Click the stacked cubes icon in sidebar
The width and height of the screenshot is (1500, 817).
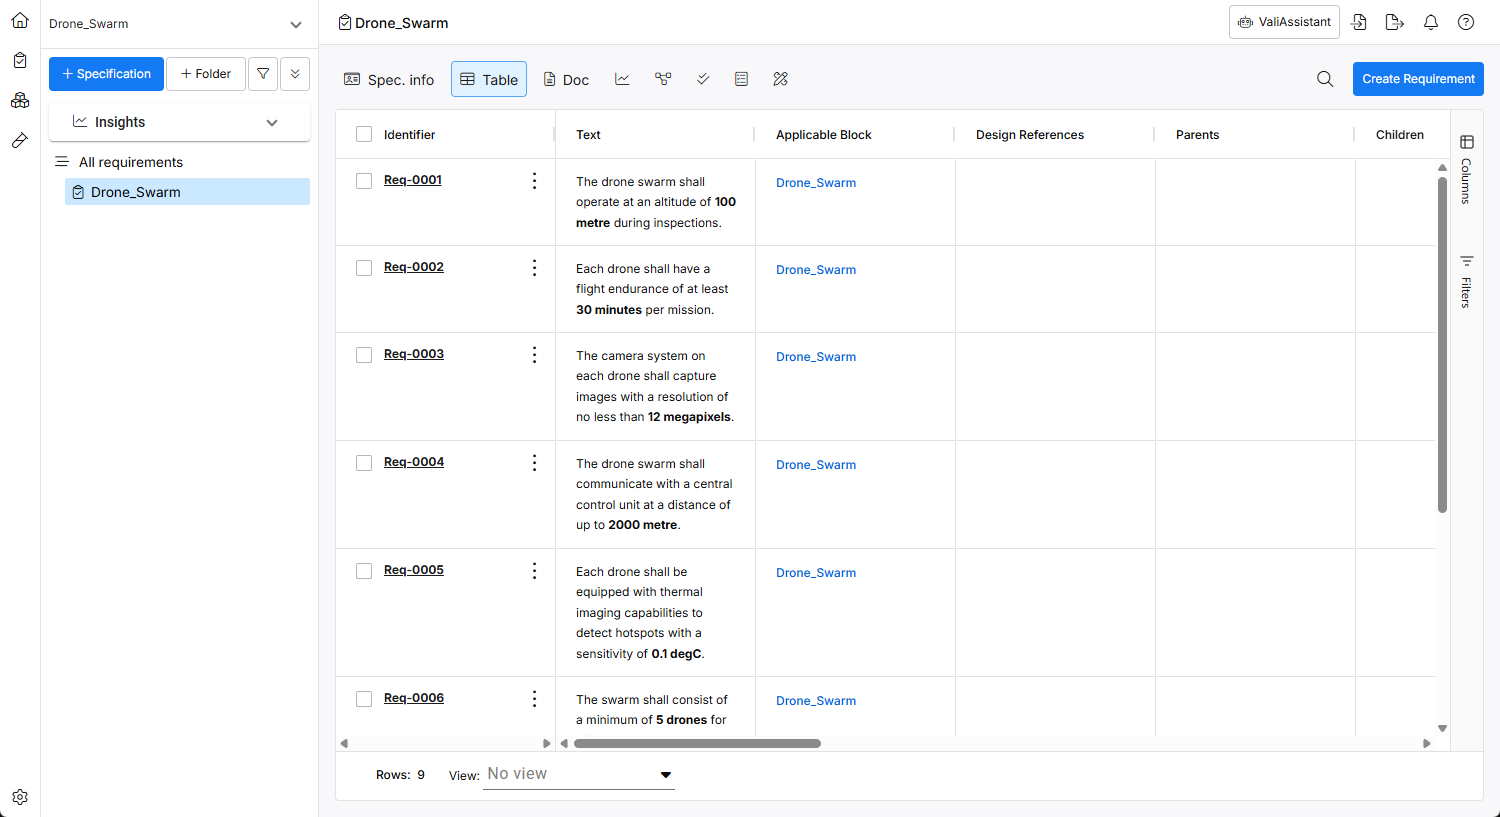point(20,101)
